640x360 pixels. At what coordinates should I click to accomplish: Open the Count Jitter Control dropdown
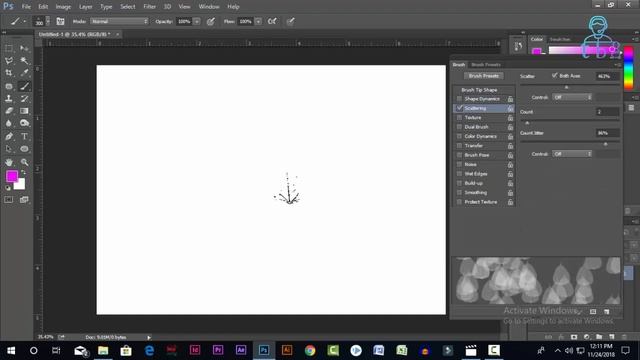[x=572, y=154]
